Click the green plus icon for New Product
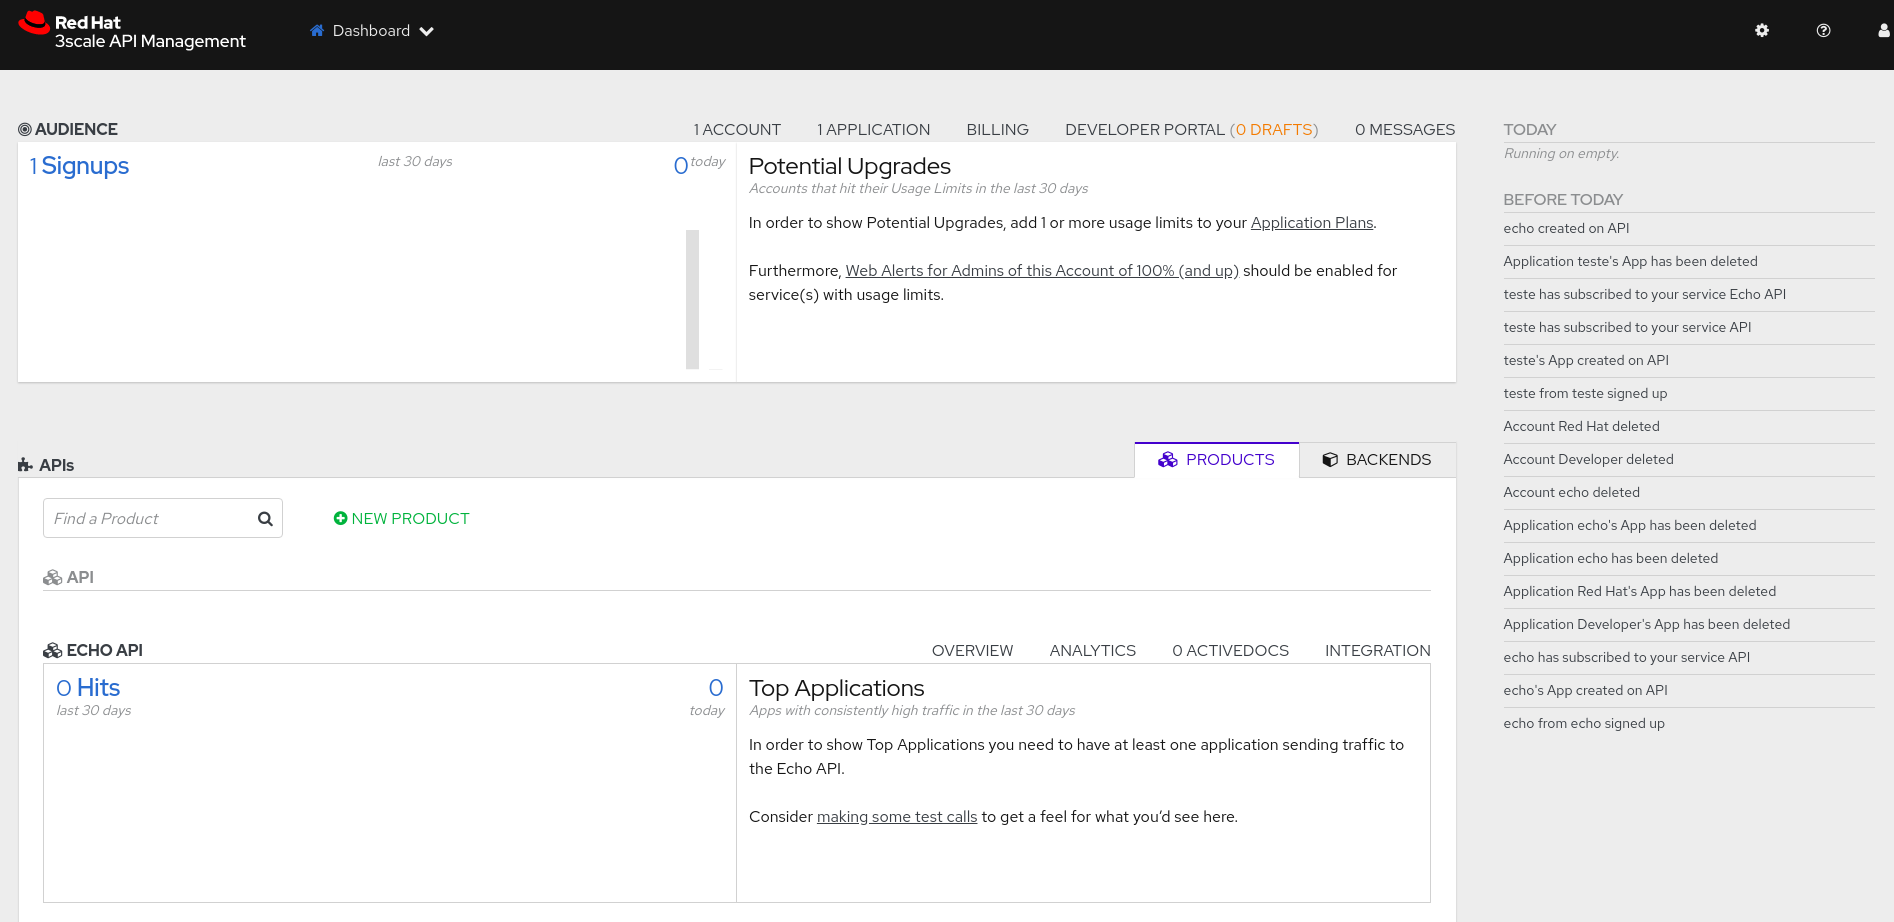1894x922 pixels. point(340,518)
